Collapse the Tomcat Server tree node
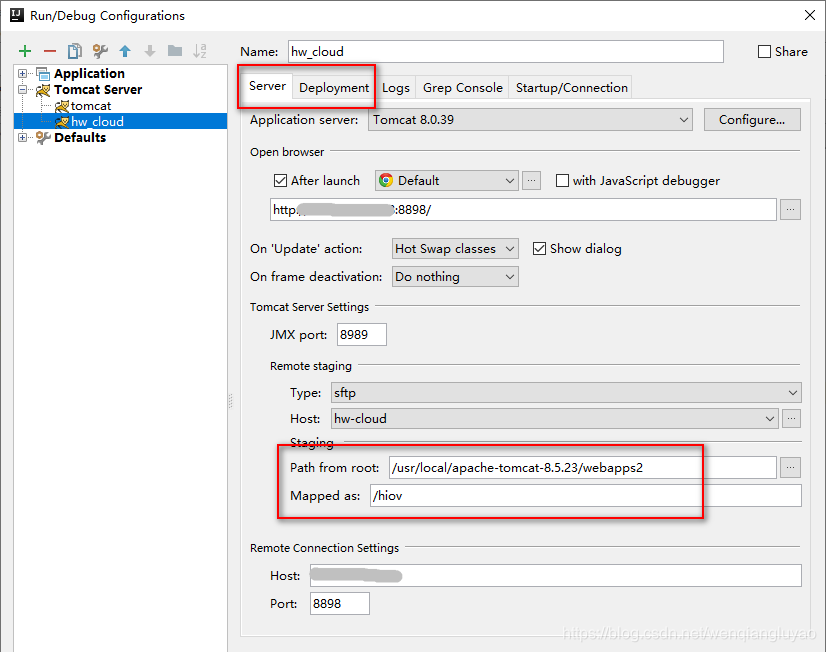The image size is (826, 652). [x=23, y=90]
